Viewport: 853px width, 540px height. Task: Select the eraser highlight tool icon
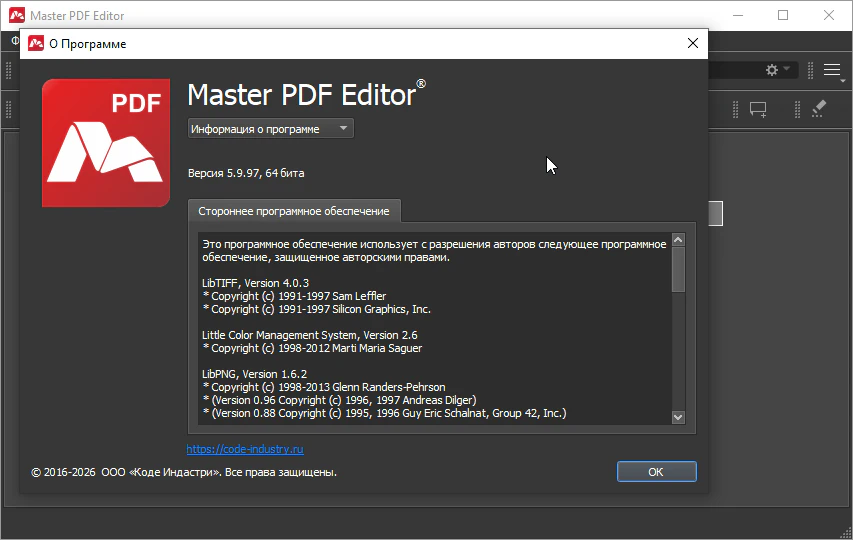(x=817, y=109)
